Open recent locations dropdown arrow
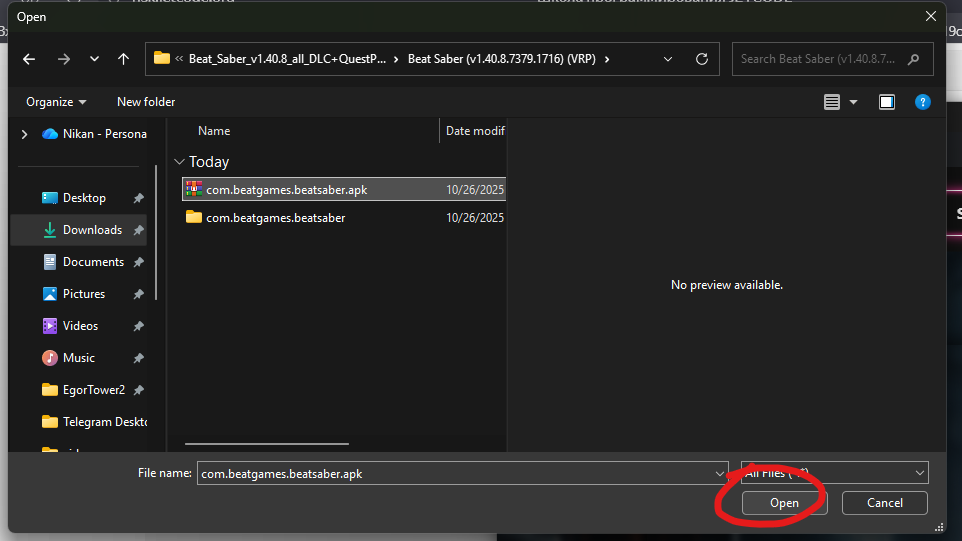 [94, 59]
